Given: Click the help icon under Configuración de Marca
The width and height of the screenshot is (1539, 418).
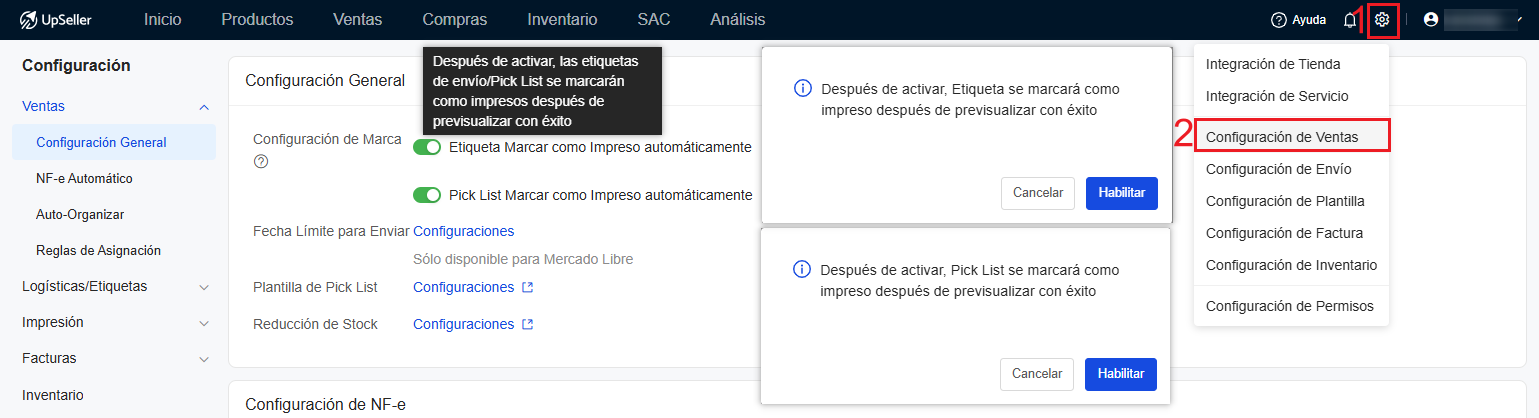Looking at the screenshot, I should click(260, 160).
